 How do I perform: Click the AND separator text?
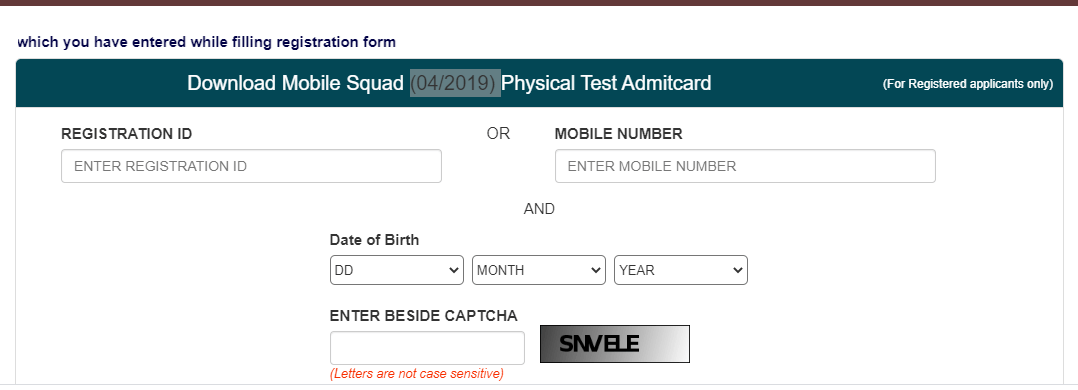[539, 209]
